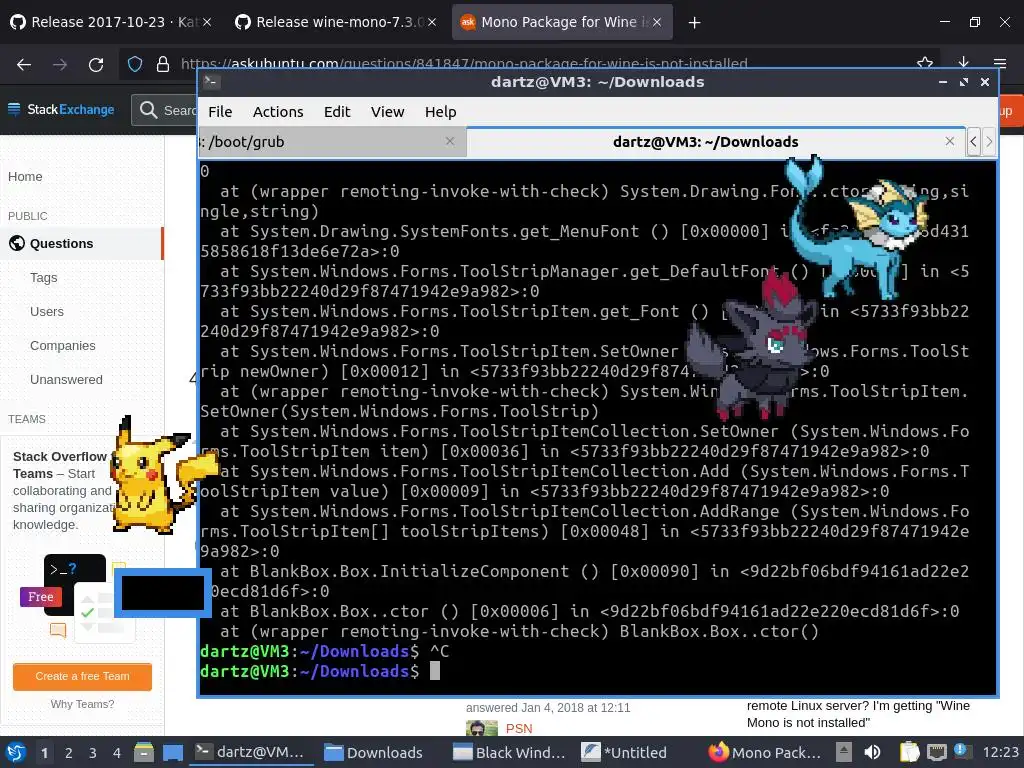The width and height of the screenshot is (1024, 768).
Task: Close the ~/Downloads terminal tab
Action: (950, 141)
